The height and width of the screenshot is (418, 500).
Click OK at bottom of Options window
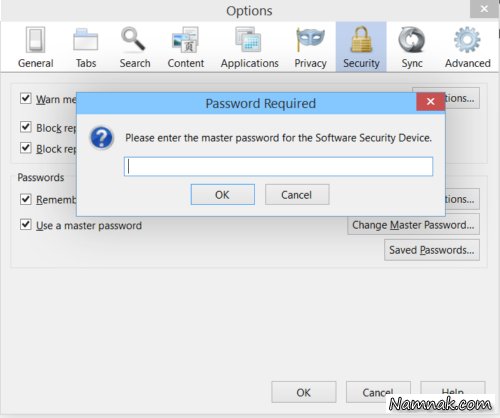coord(304,392)
